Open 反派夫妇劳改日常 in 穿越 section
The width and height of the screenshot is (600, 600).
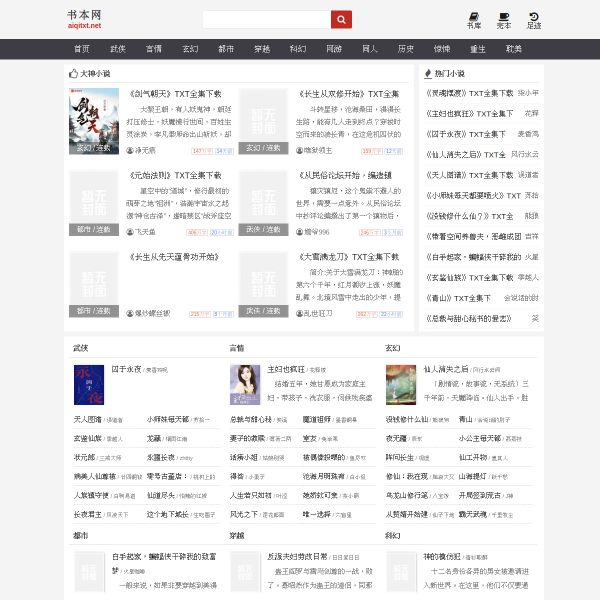[297, 557]
